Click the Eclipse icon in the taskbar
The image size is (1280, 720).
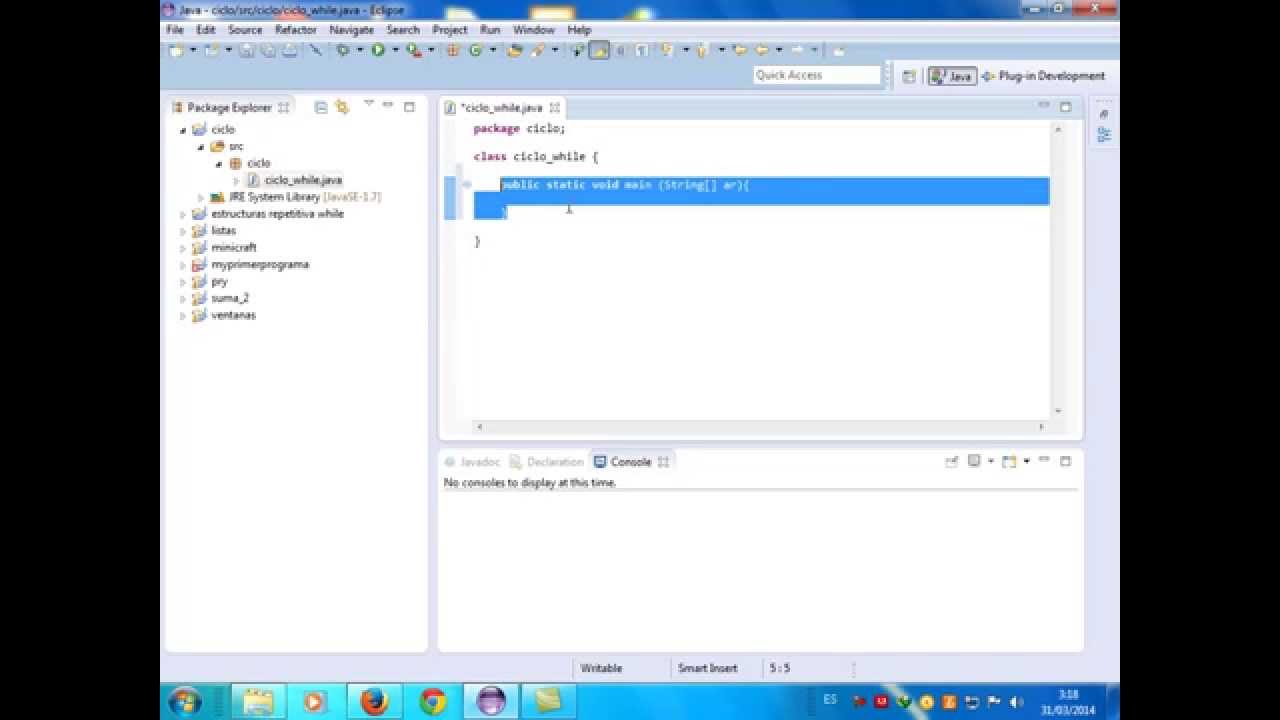[491, 700]
